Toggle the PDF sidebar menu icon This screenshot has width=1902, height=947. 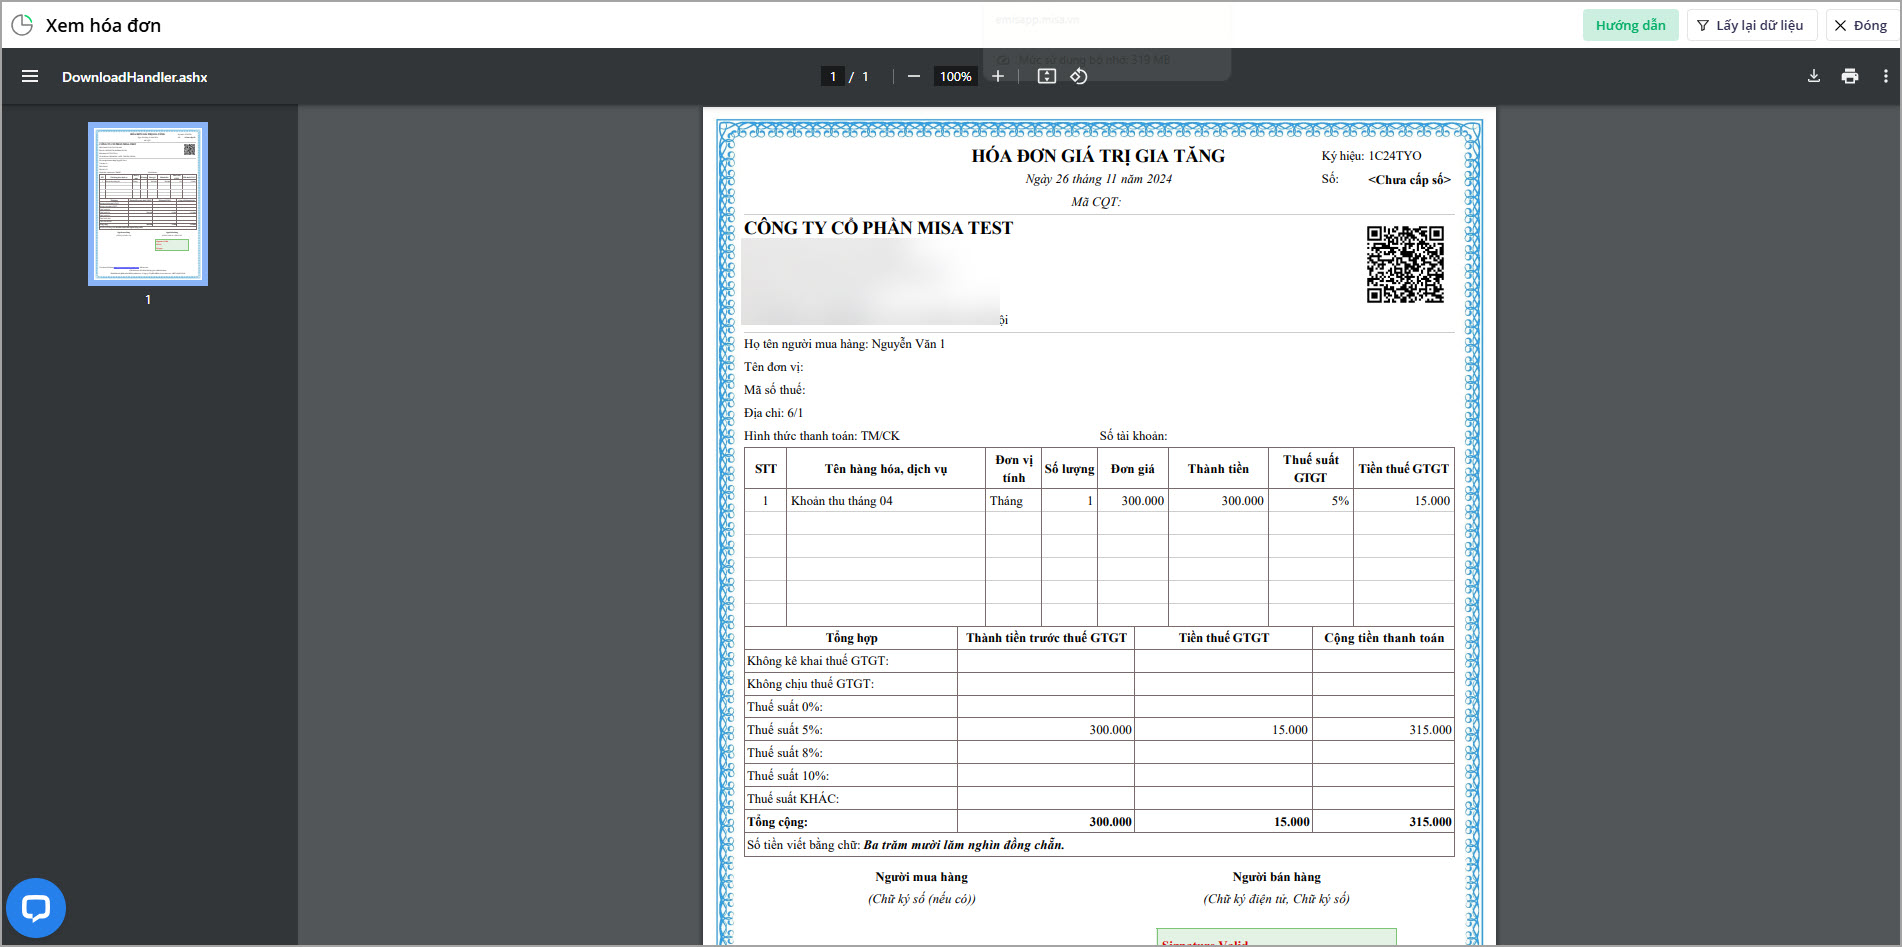click(x=30, y=76)
